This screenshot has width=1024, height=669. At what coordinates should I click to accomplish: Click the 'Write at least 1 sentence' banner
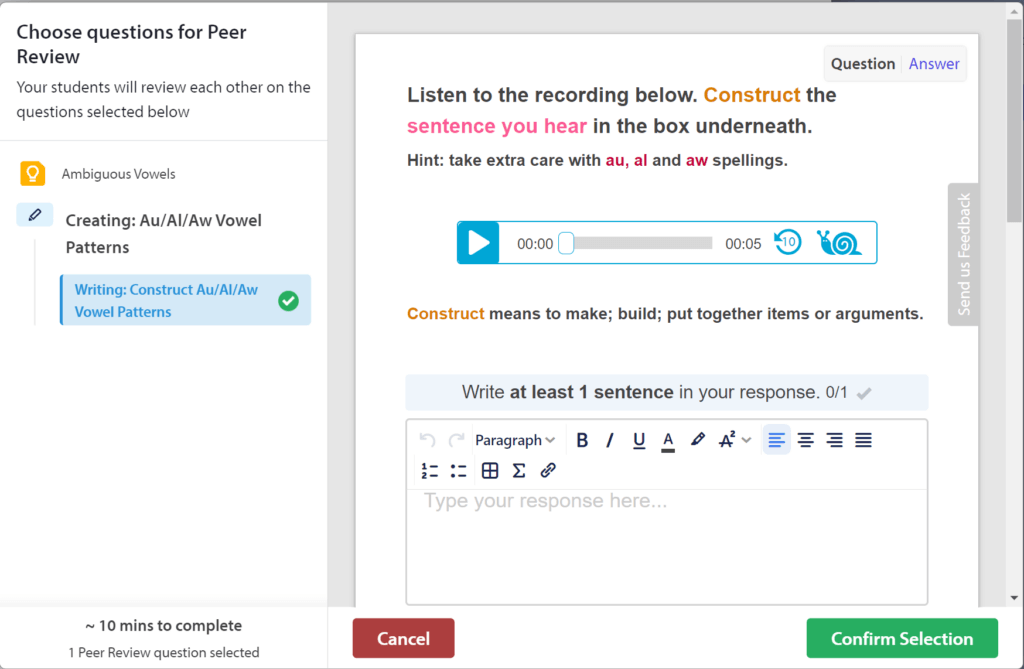667,392
